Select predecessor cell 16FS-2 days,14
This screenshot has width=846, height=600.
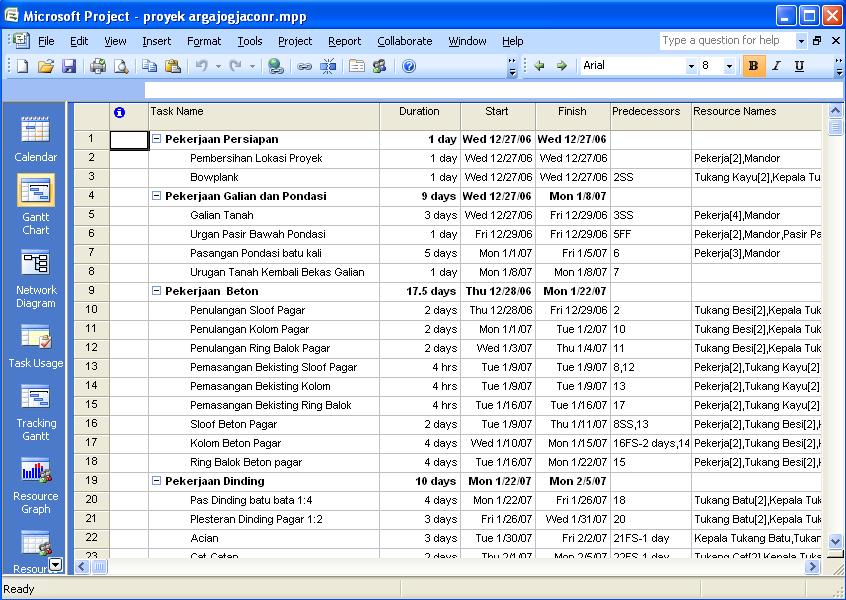click(651, 444)
